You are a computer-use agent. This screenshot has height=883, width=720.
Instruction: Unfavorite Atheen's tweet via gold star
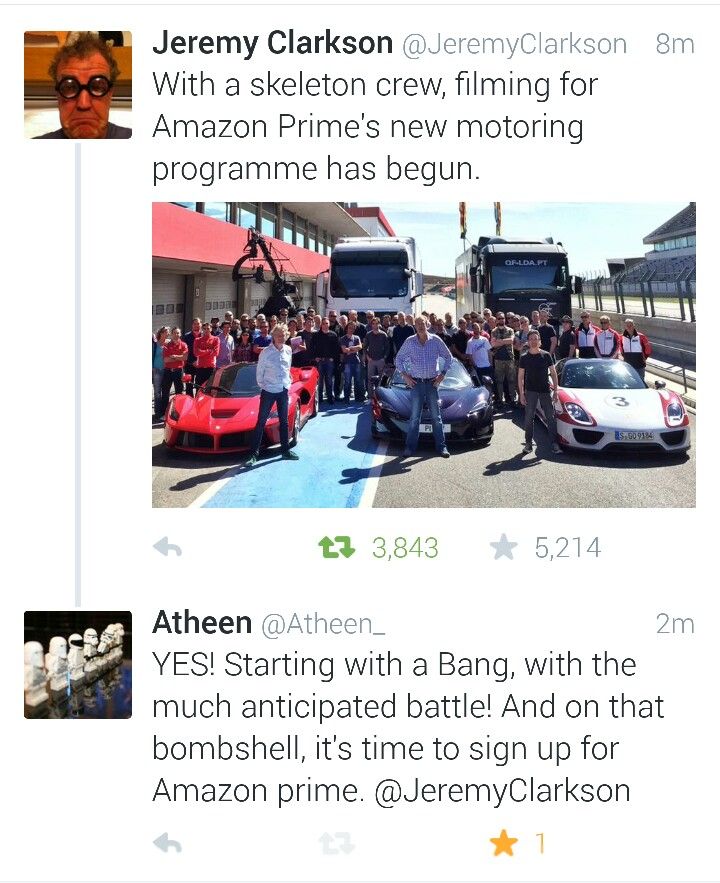[x=503, y=843]
